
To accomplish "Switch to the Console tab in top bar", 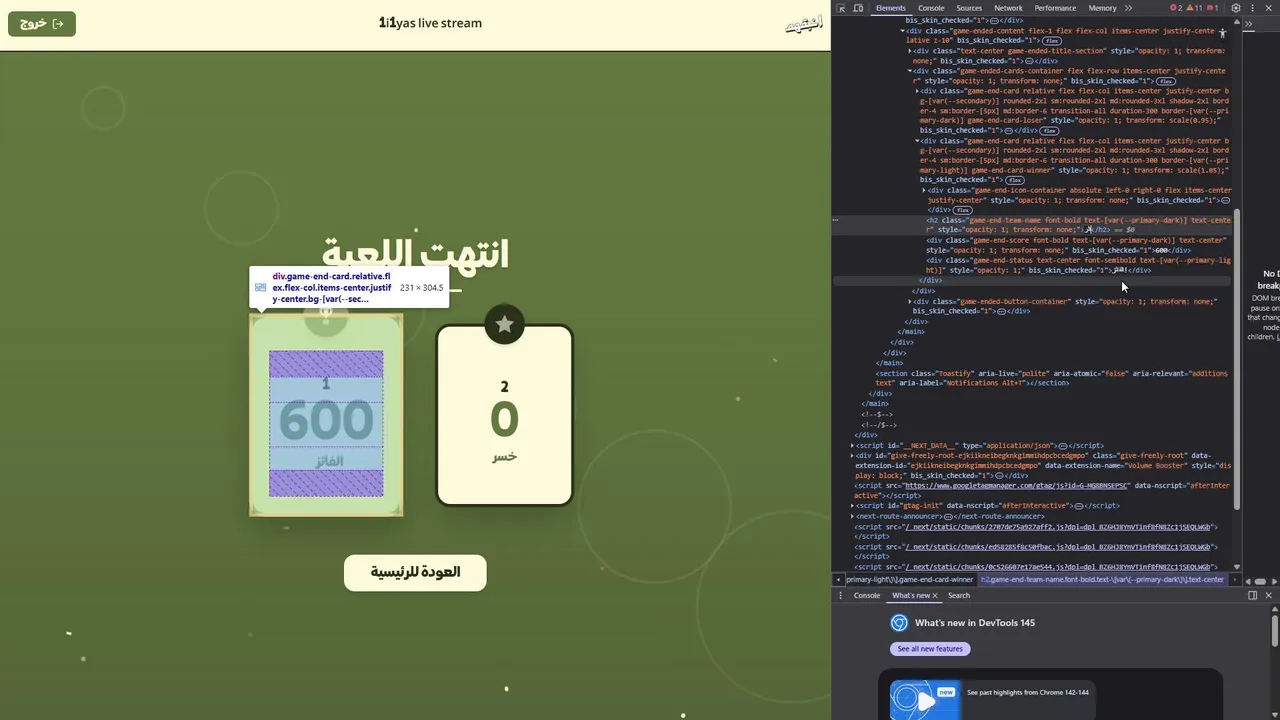I will (931, 8).
